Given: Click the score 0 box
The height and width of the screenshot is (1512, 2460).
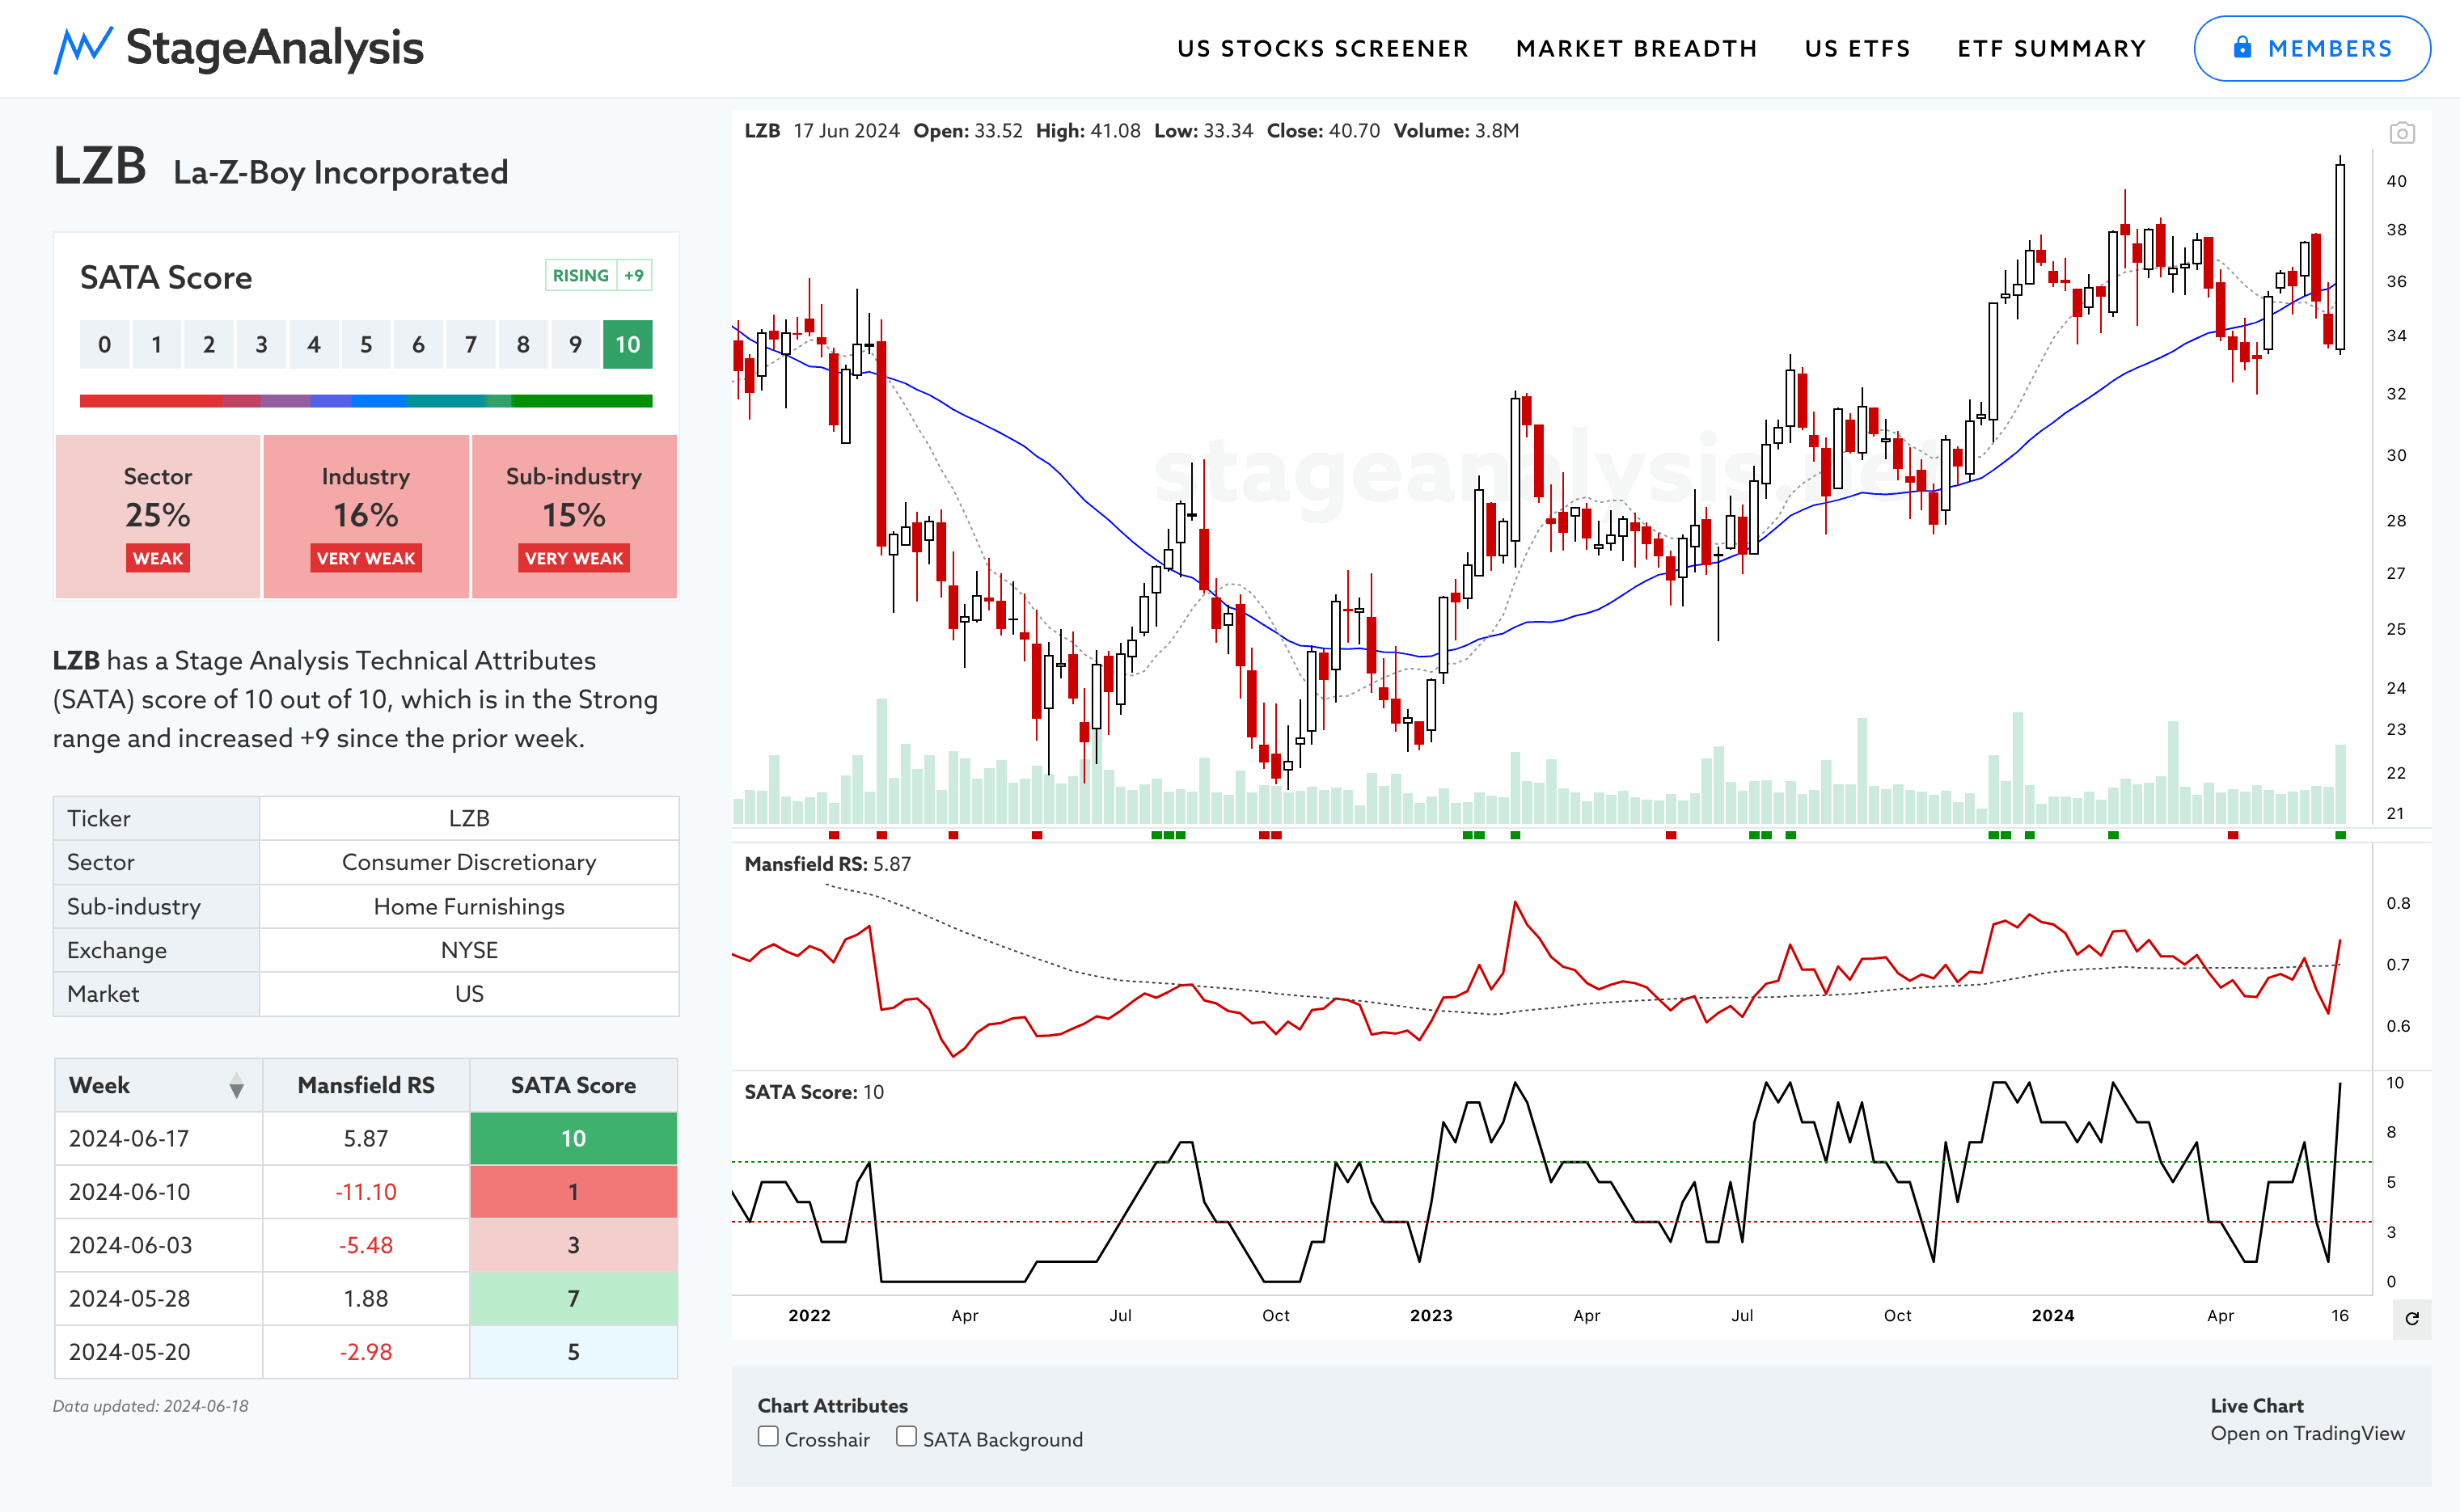Looking at the screenshot, I should click(x=104, y=345).
